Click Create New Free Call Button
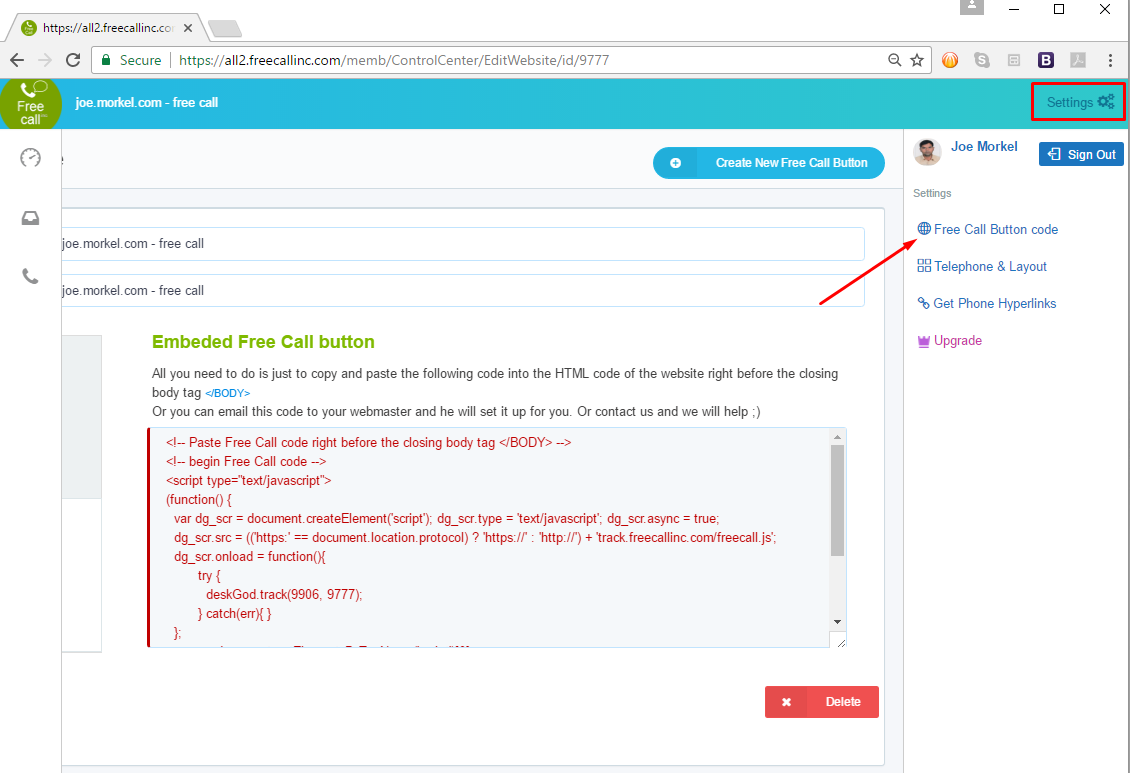The width and height of the screenshot is (1130, 773). 768,163
